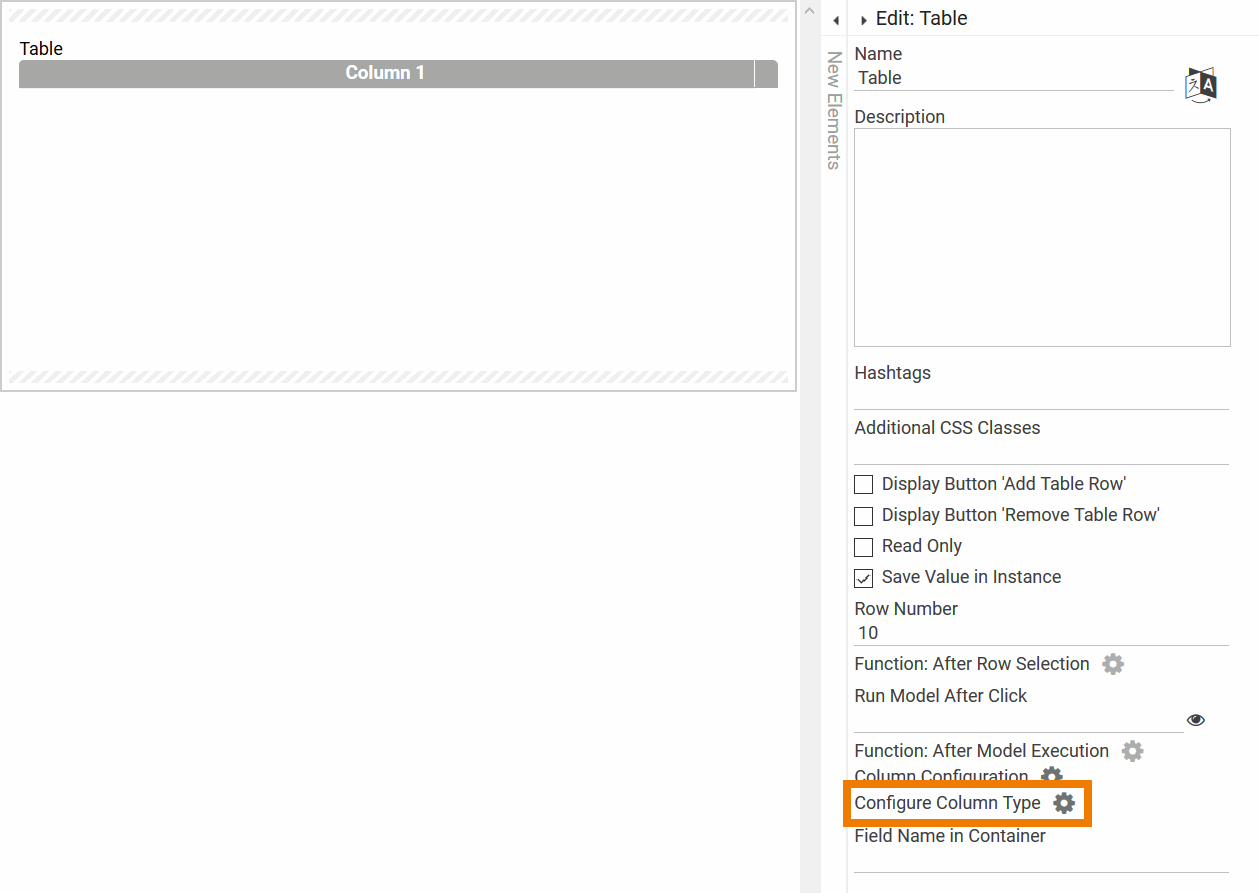Click the translation icon beside Name
Viewport: 1259px width, 893px height.
(x=1201, y=85)
